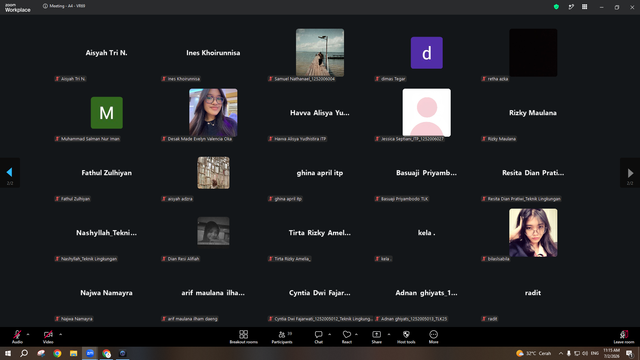Go to next gallery page arrow
The height and width of the screenshot is (360, 640).
pos(630,173)
